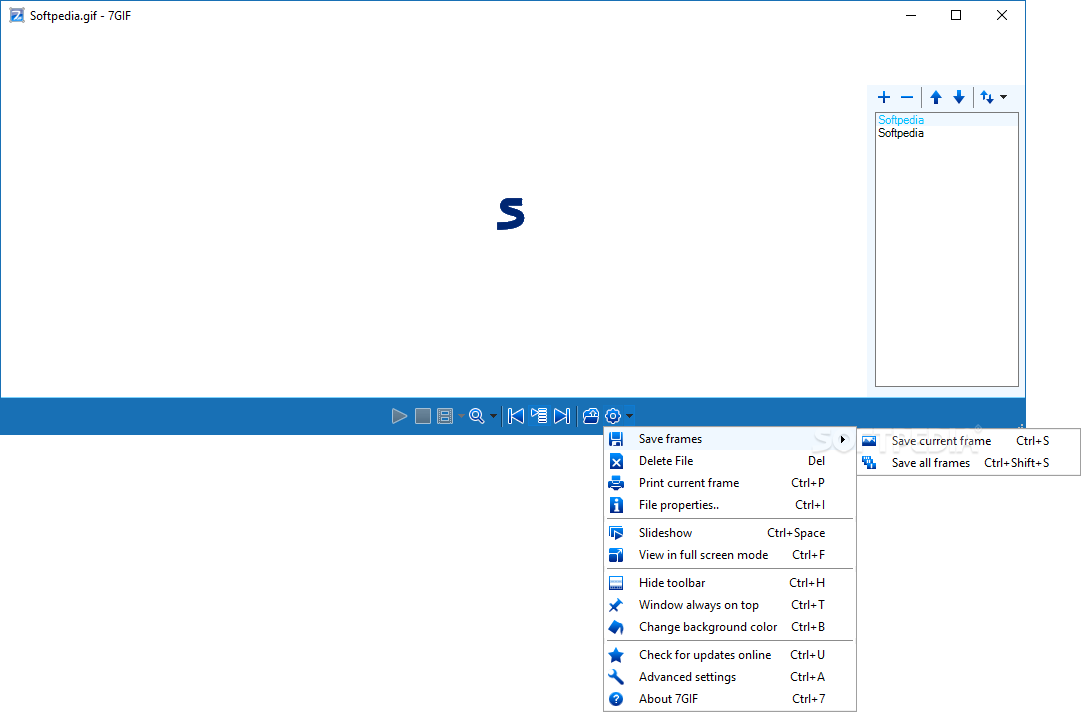The width and height of the screenshot is (1081, 712).
Task: Click the magnifier zoom icon
Action: coord(476,416)
